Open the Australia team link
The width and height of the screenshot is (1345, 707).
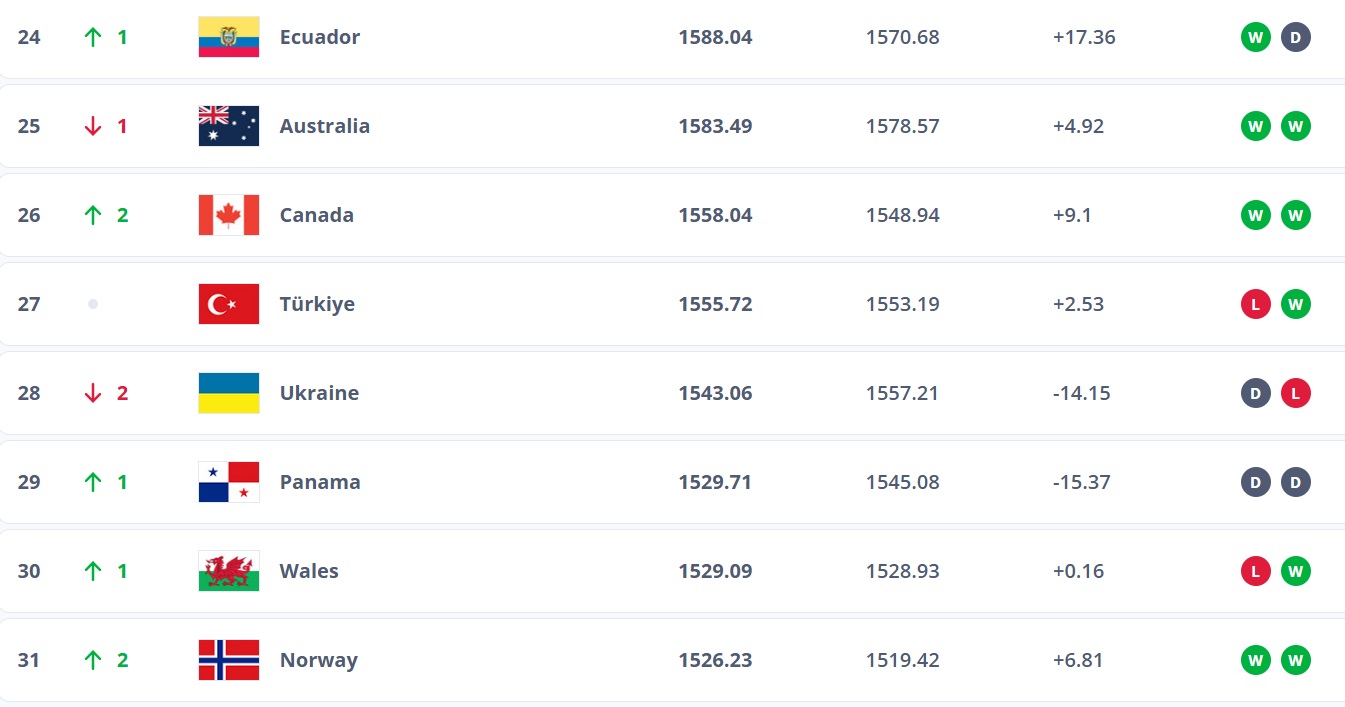tap(325, 126)
